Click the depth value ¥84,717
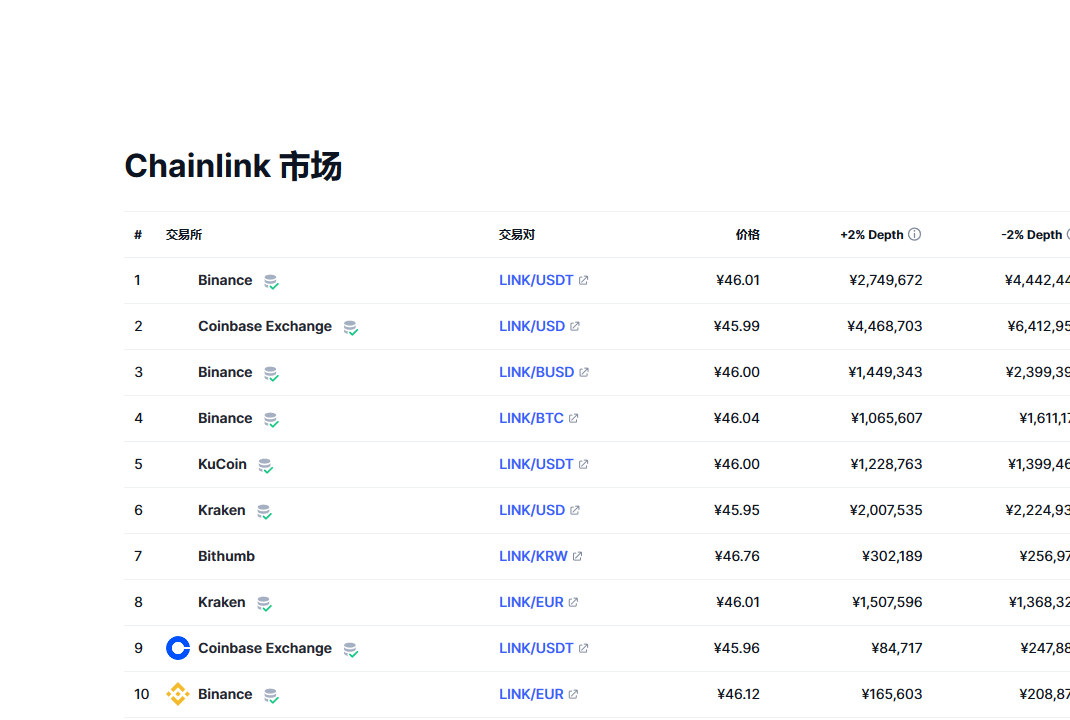Image resolution: width=1070 pixels, height=720 pixels. tap(897, 648)
